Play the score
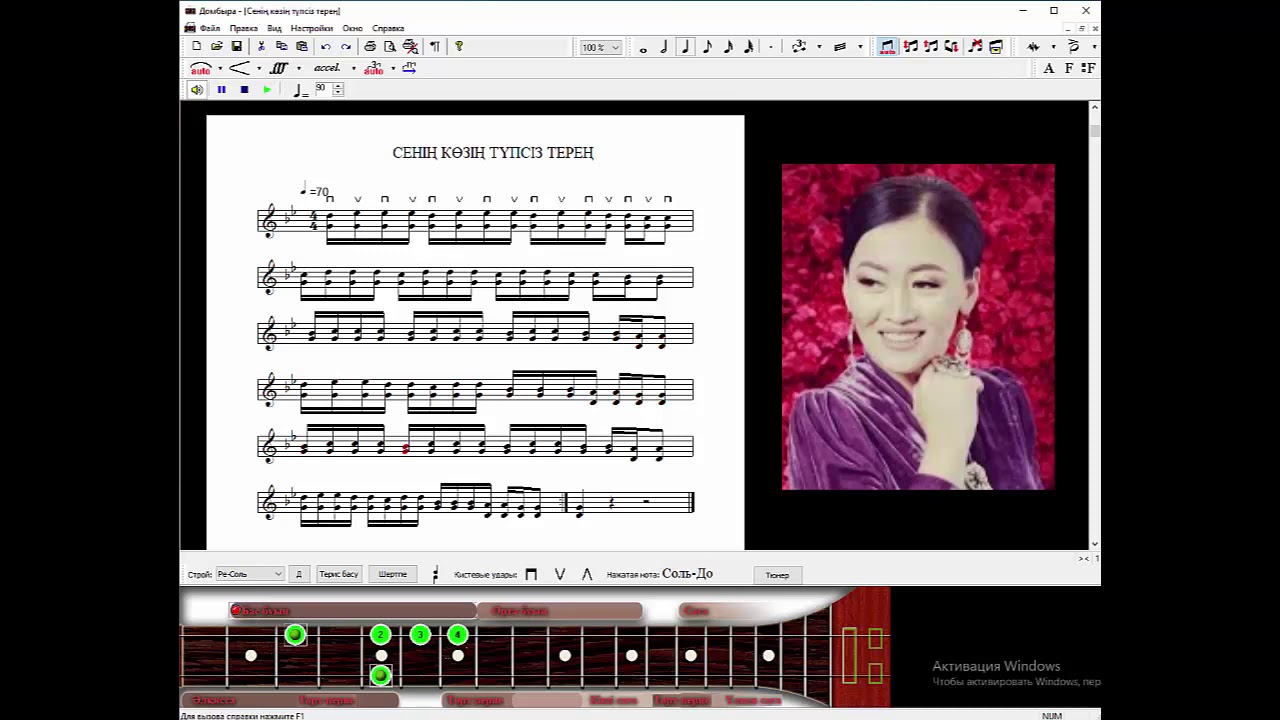 tap(267, 90)
